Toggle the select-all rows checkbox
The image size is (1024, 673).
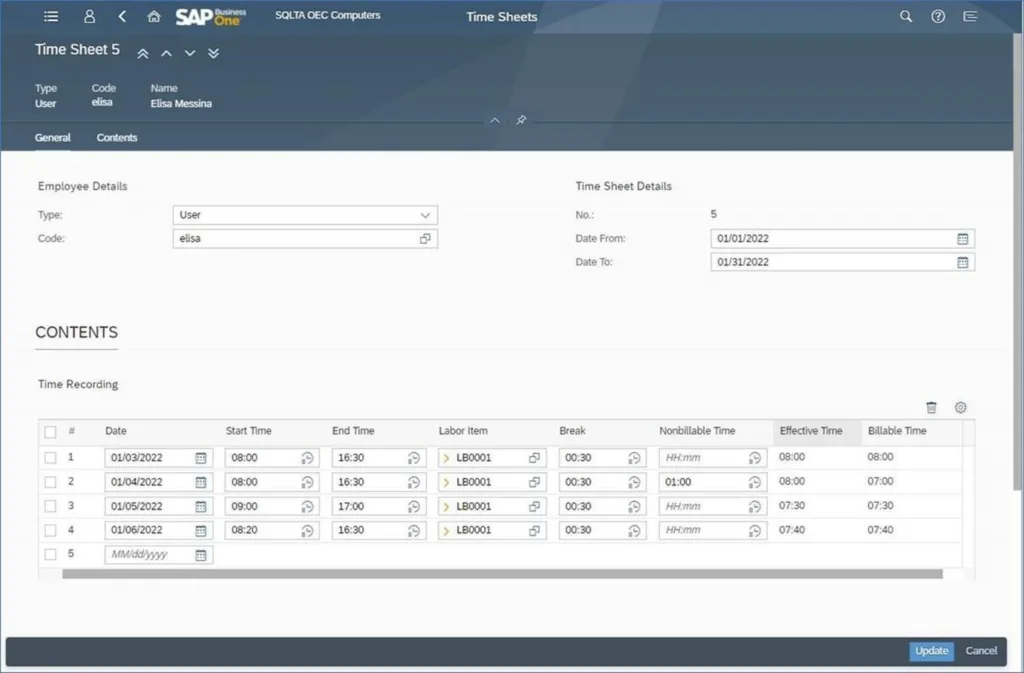50,431
